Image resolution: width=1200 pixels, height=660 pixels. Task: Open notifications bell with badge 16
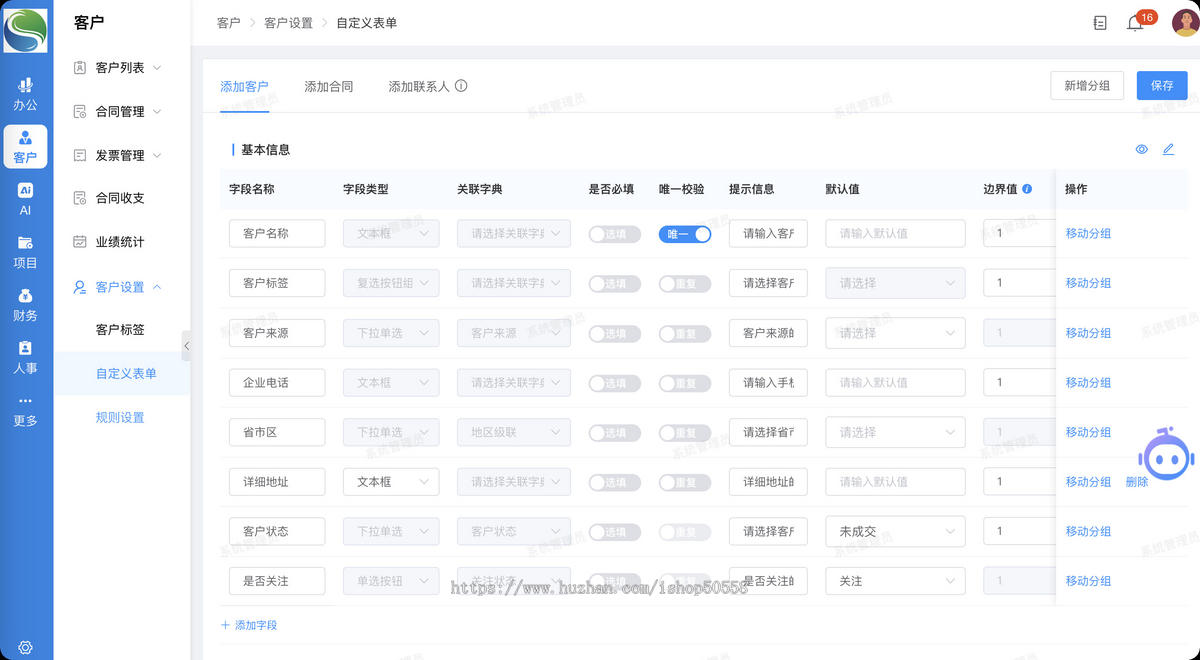pyautogui.click(x=1135, y=23)
